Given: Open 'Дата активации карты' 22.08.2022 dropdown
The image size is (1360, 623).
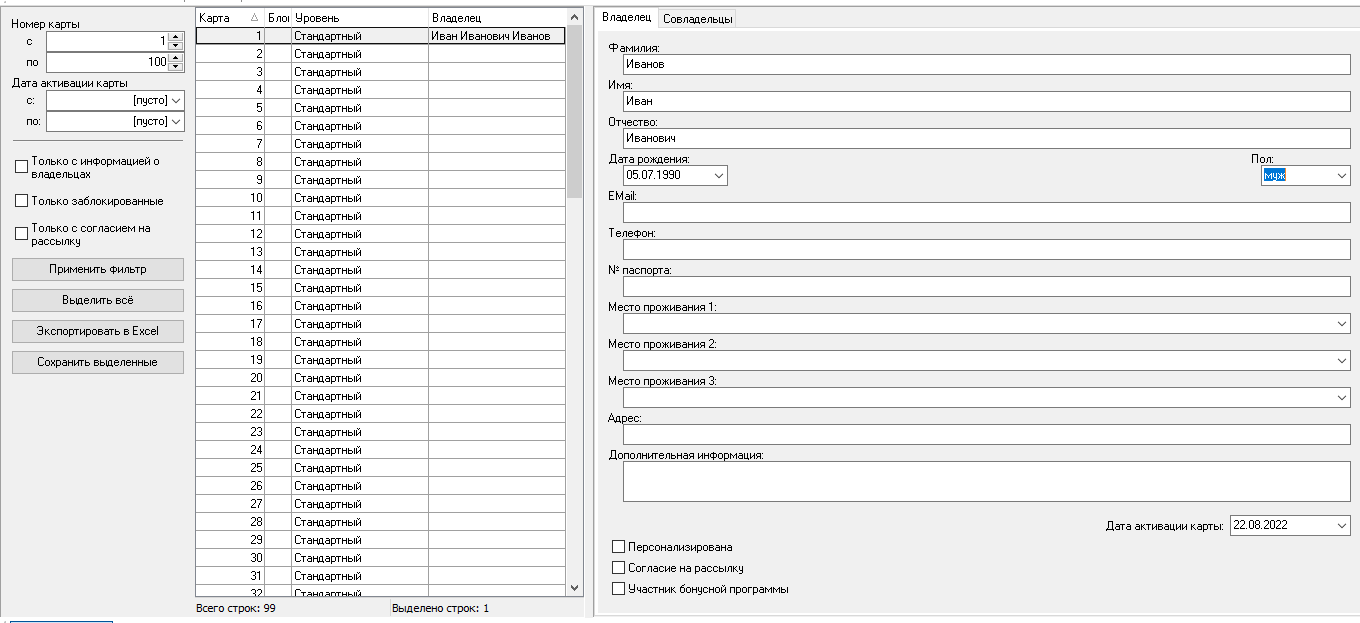Looking at the screenshot, I should click(1341, 525).
